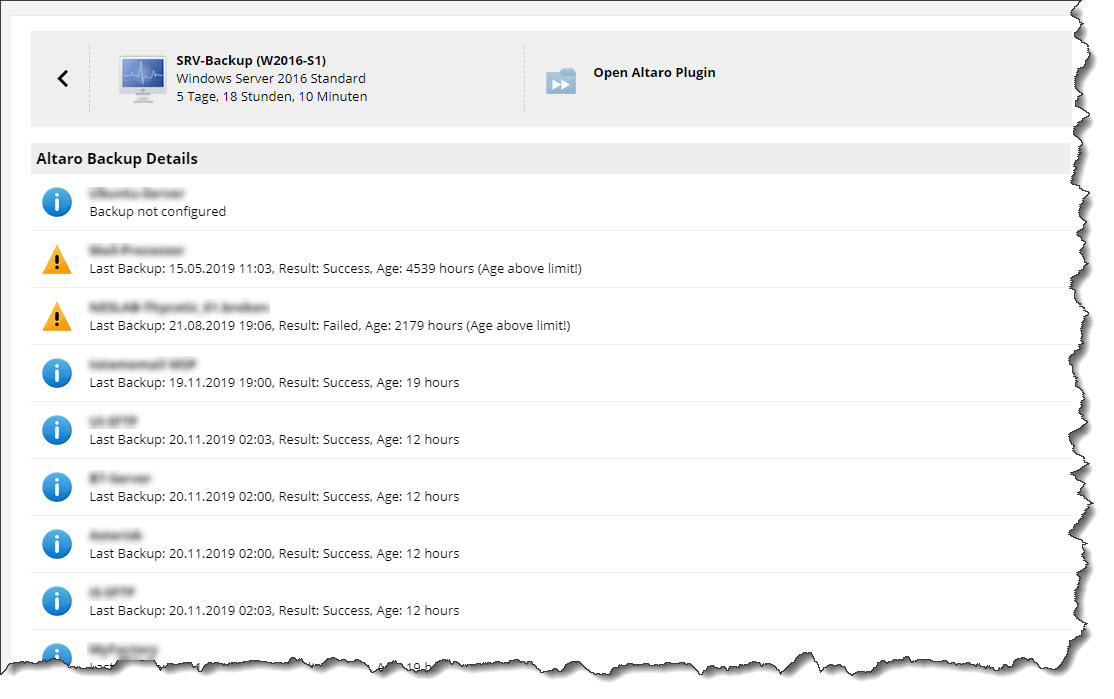The width and height of the screenshot is (1114, 699).
Task: Click the Open Altaro Plugin folder icon
Action: tap(561, 81)
